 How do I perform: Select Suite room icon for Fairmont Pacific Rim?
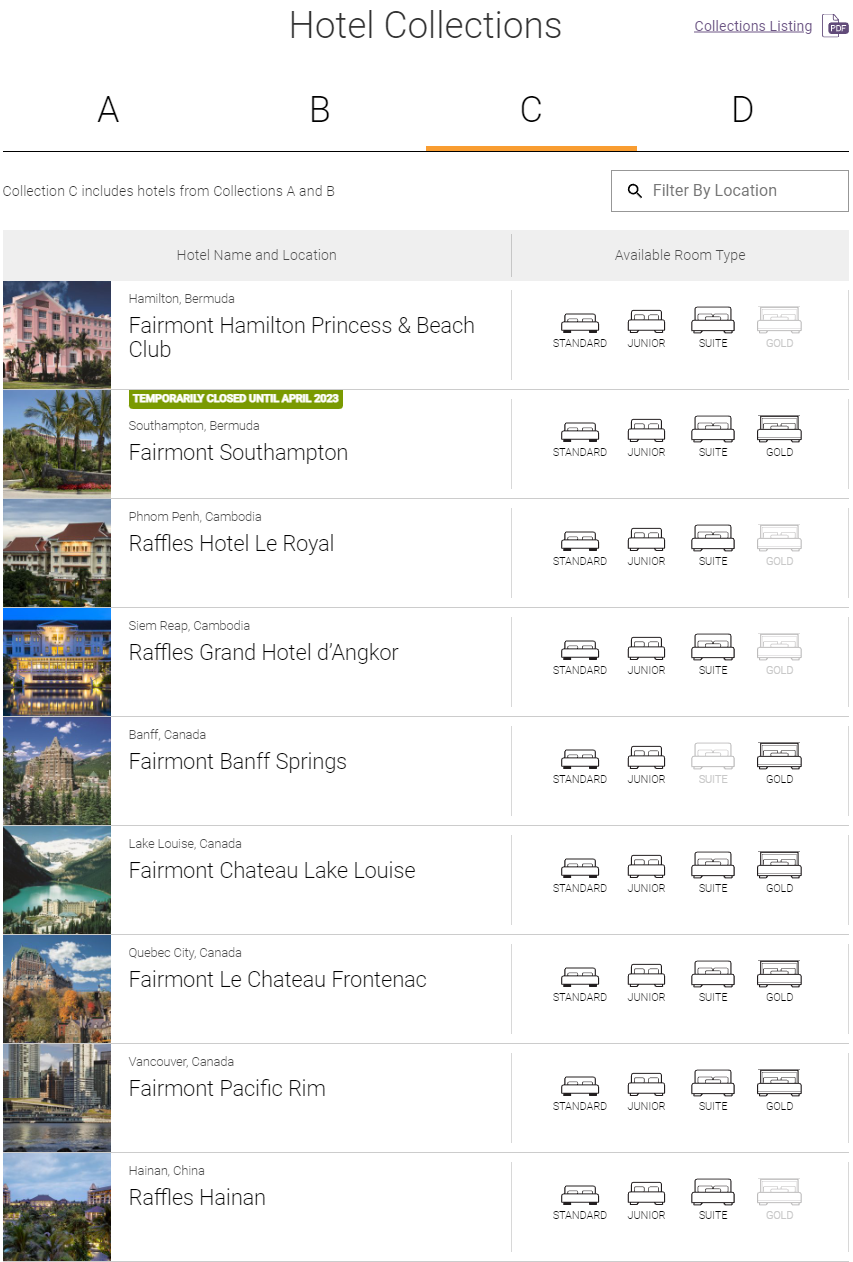(712, 1083)
